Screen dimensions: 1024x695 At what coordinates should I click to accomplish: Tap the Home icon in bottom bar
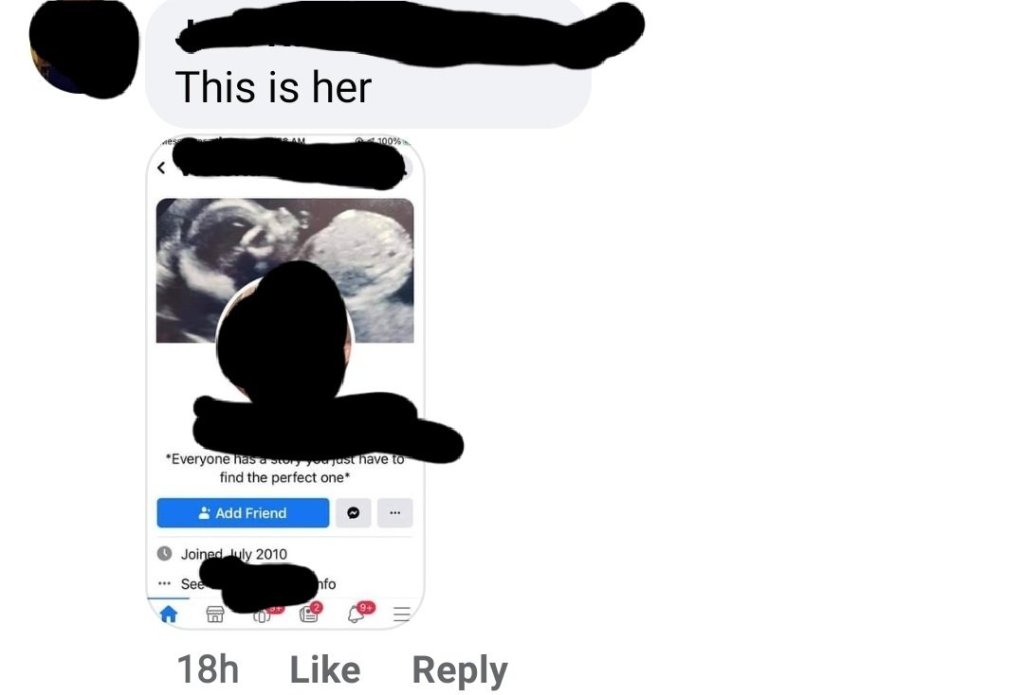(168, 614)
